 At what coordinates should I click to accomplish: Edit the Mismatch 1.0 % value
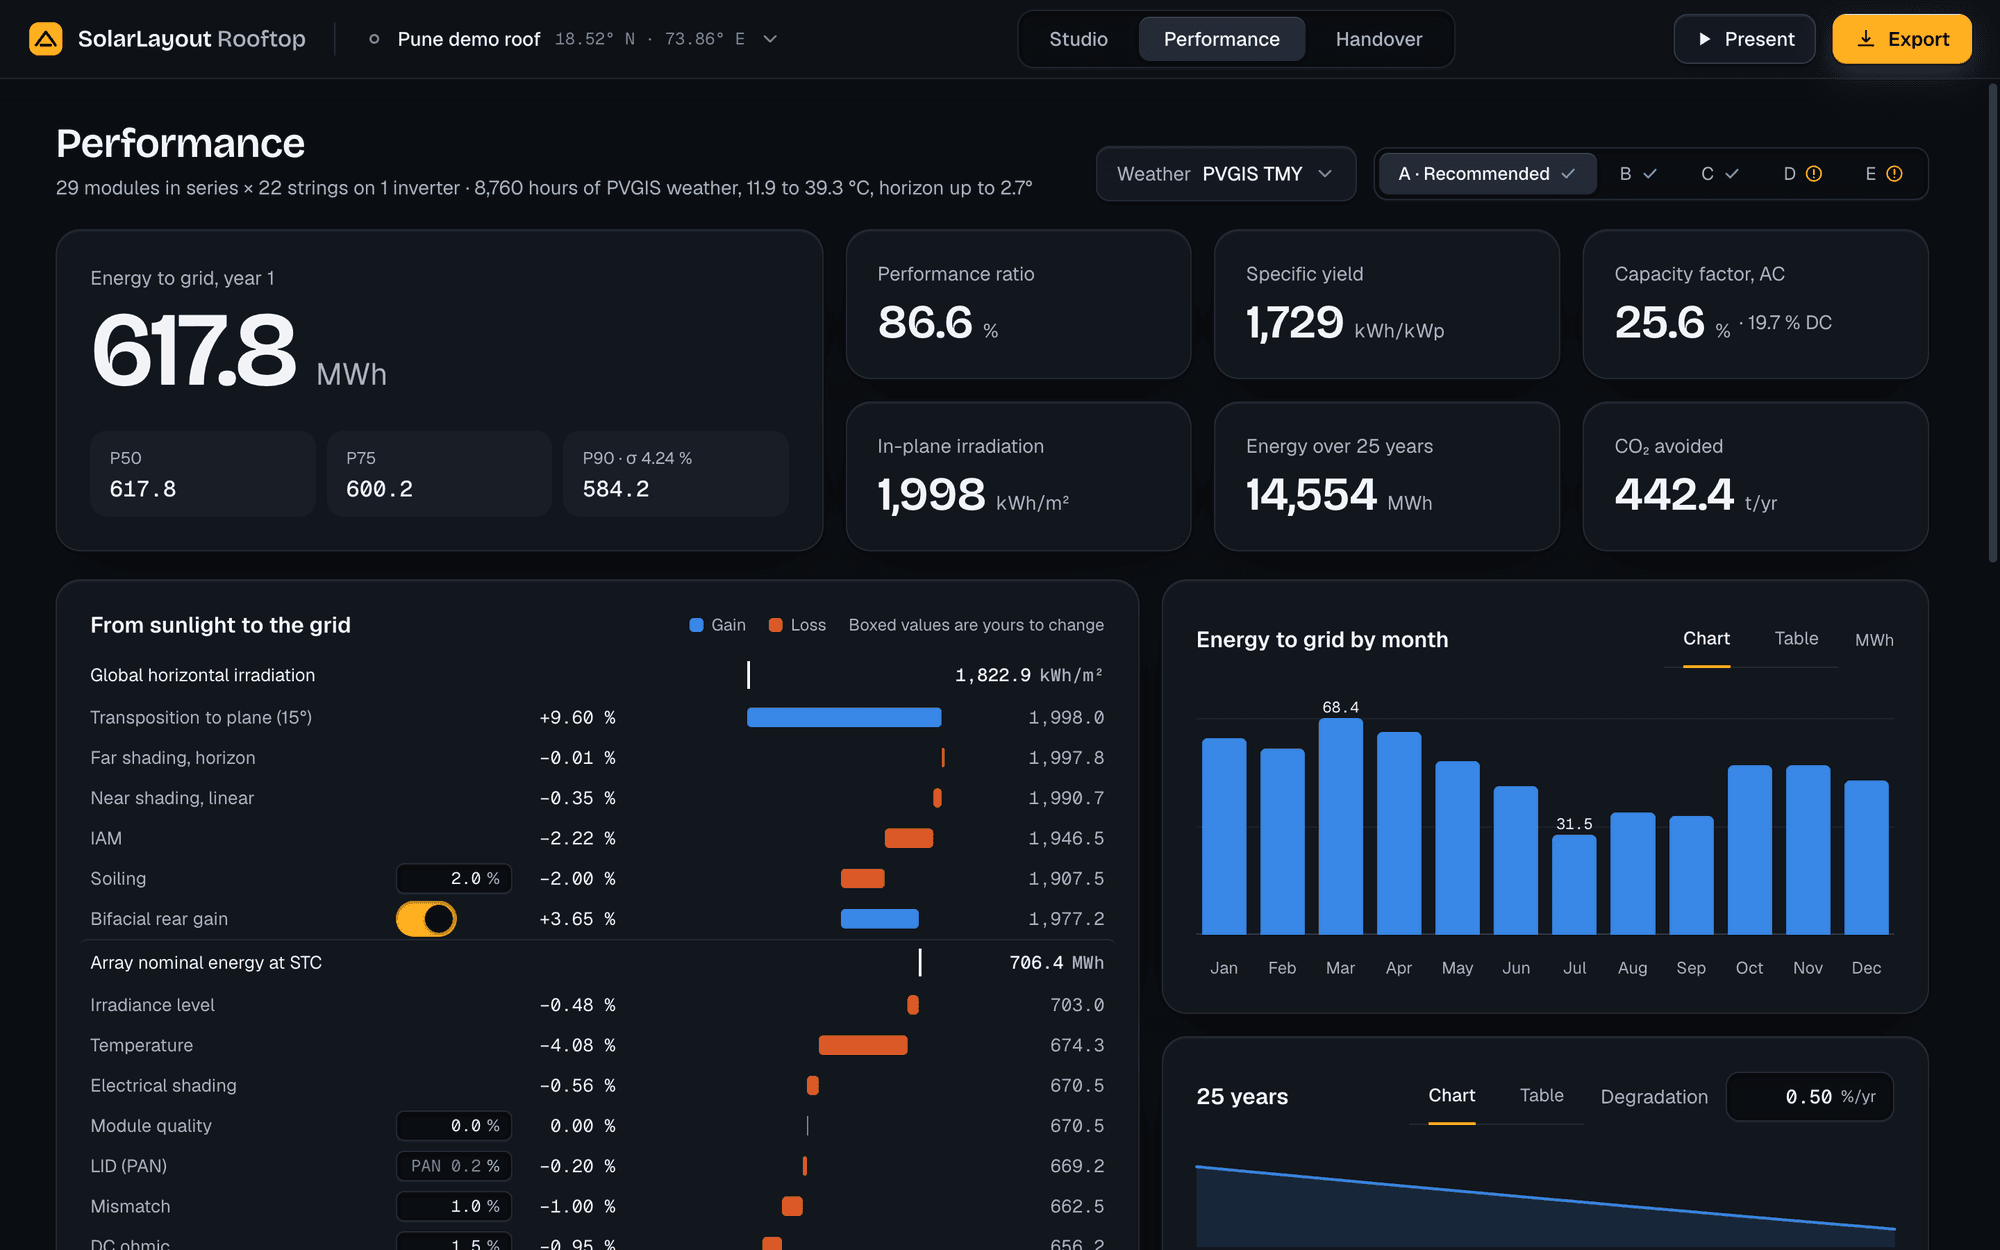455,1207
